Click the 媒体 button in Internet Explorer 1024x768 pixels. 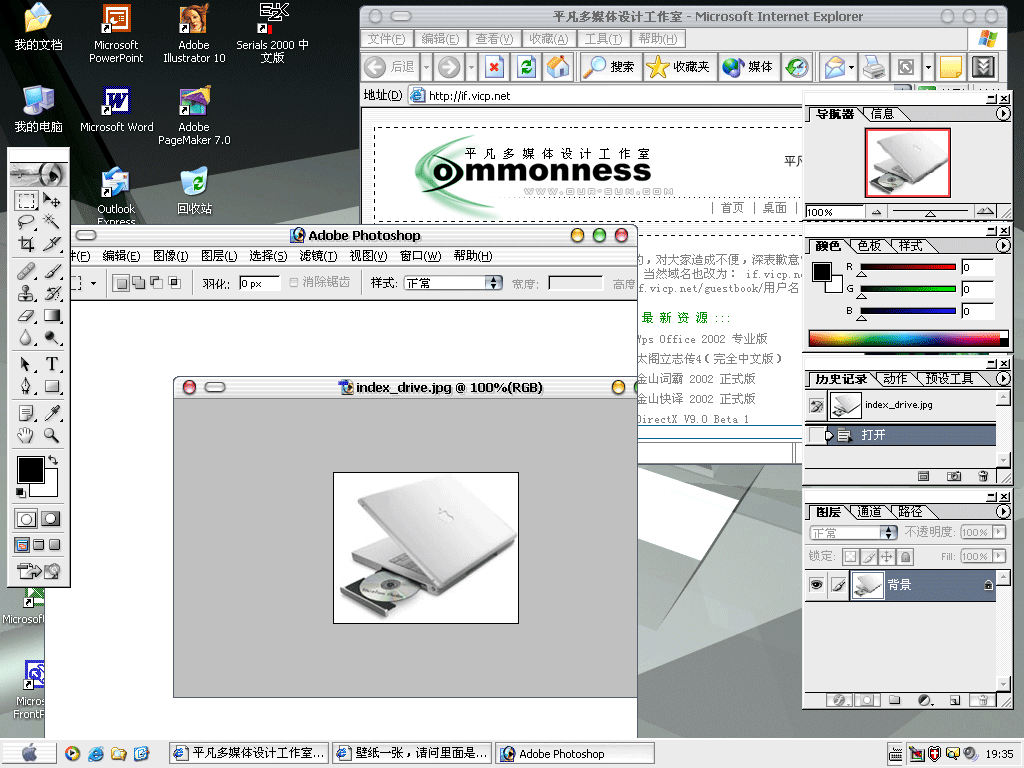(x=748, y=67)
